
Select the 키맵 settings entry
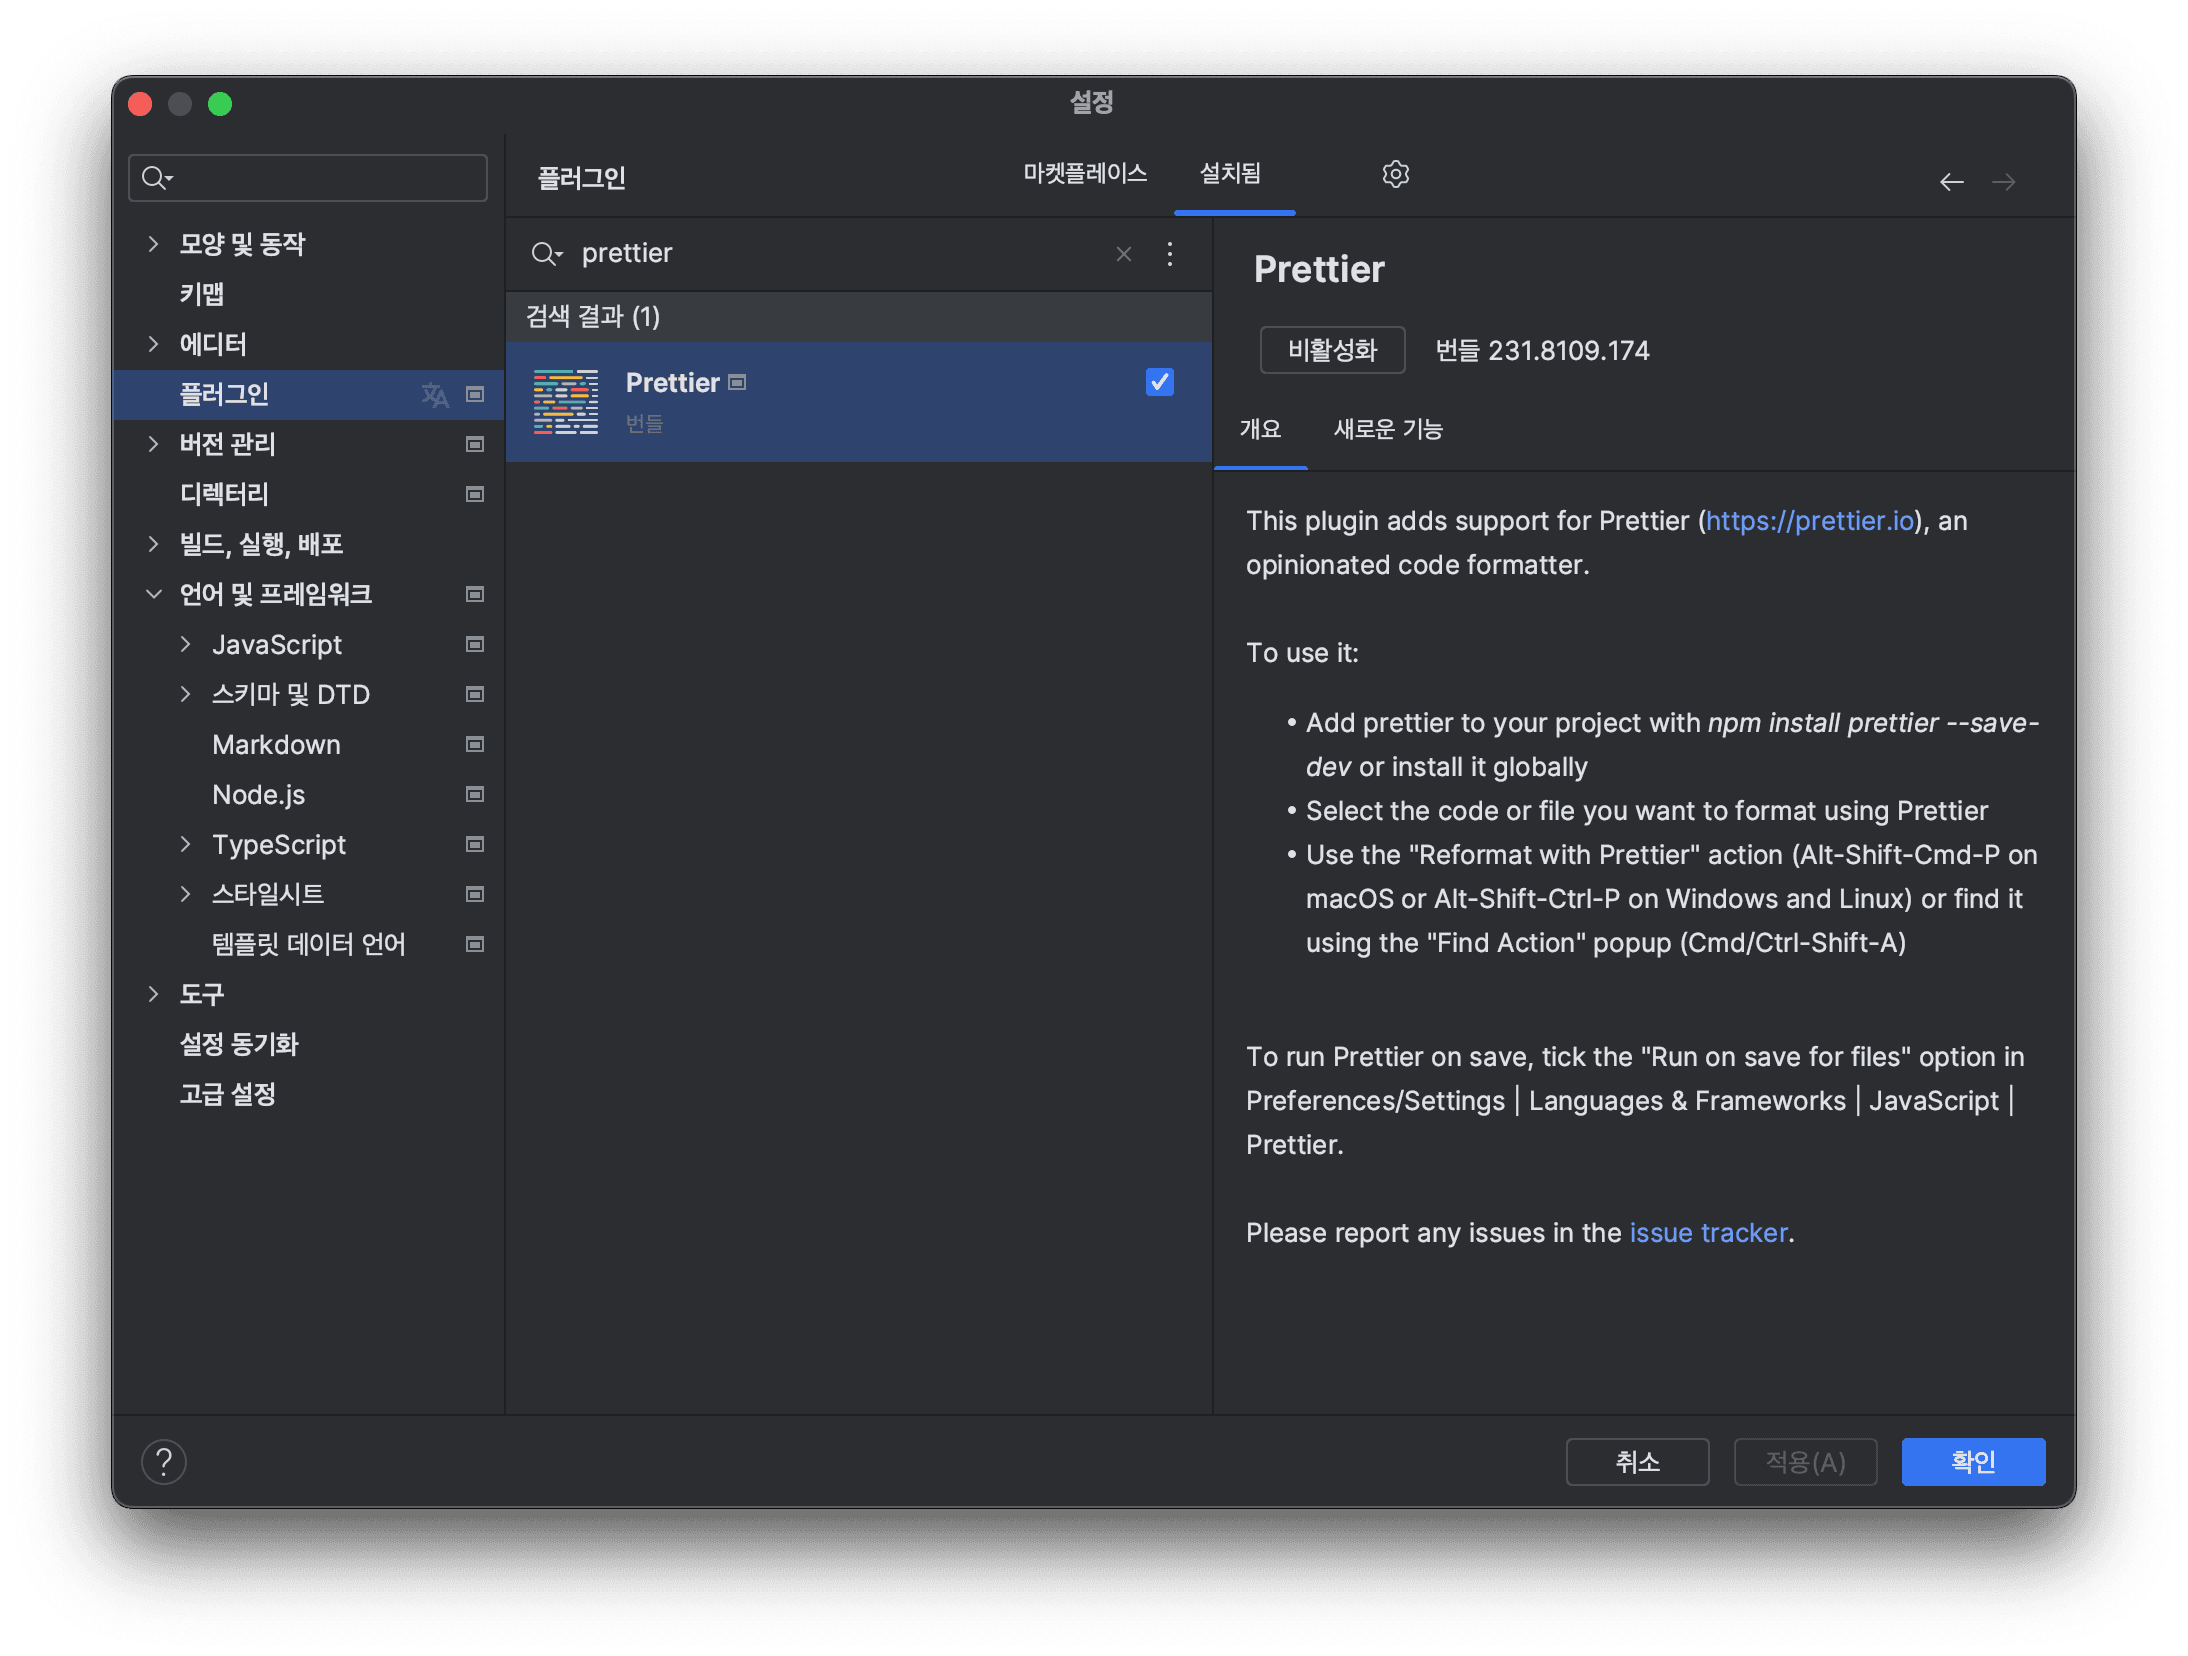click(201, 293)
